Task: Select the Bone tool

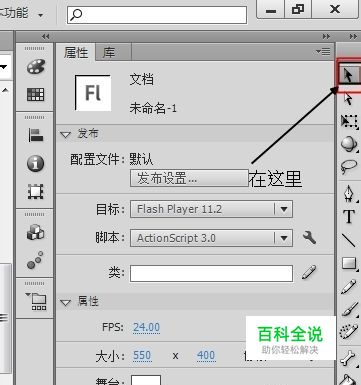Action: click(x=349, y=358)
